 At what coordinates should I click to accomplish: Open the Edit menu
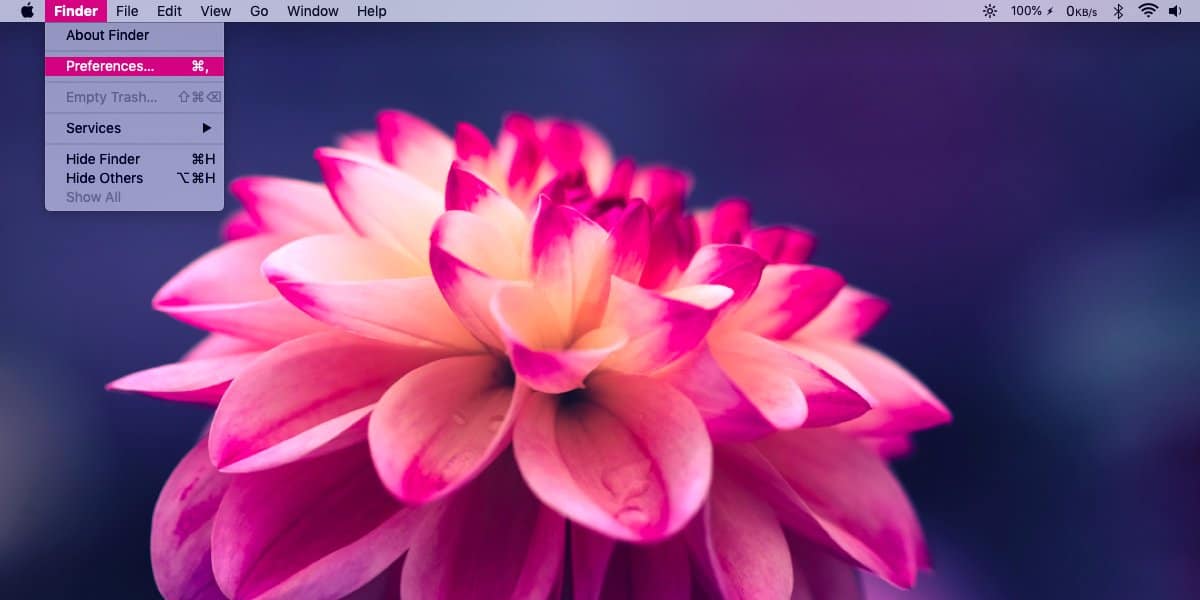click(x=169, y=11)
